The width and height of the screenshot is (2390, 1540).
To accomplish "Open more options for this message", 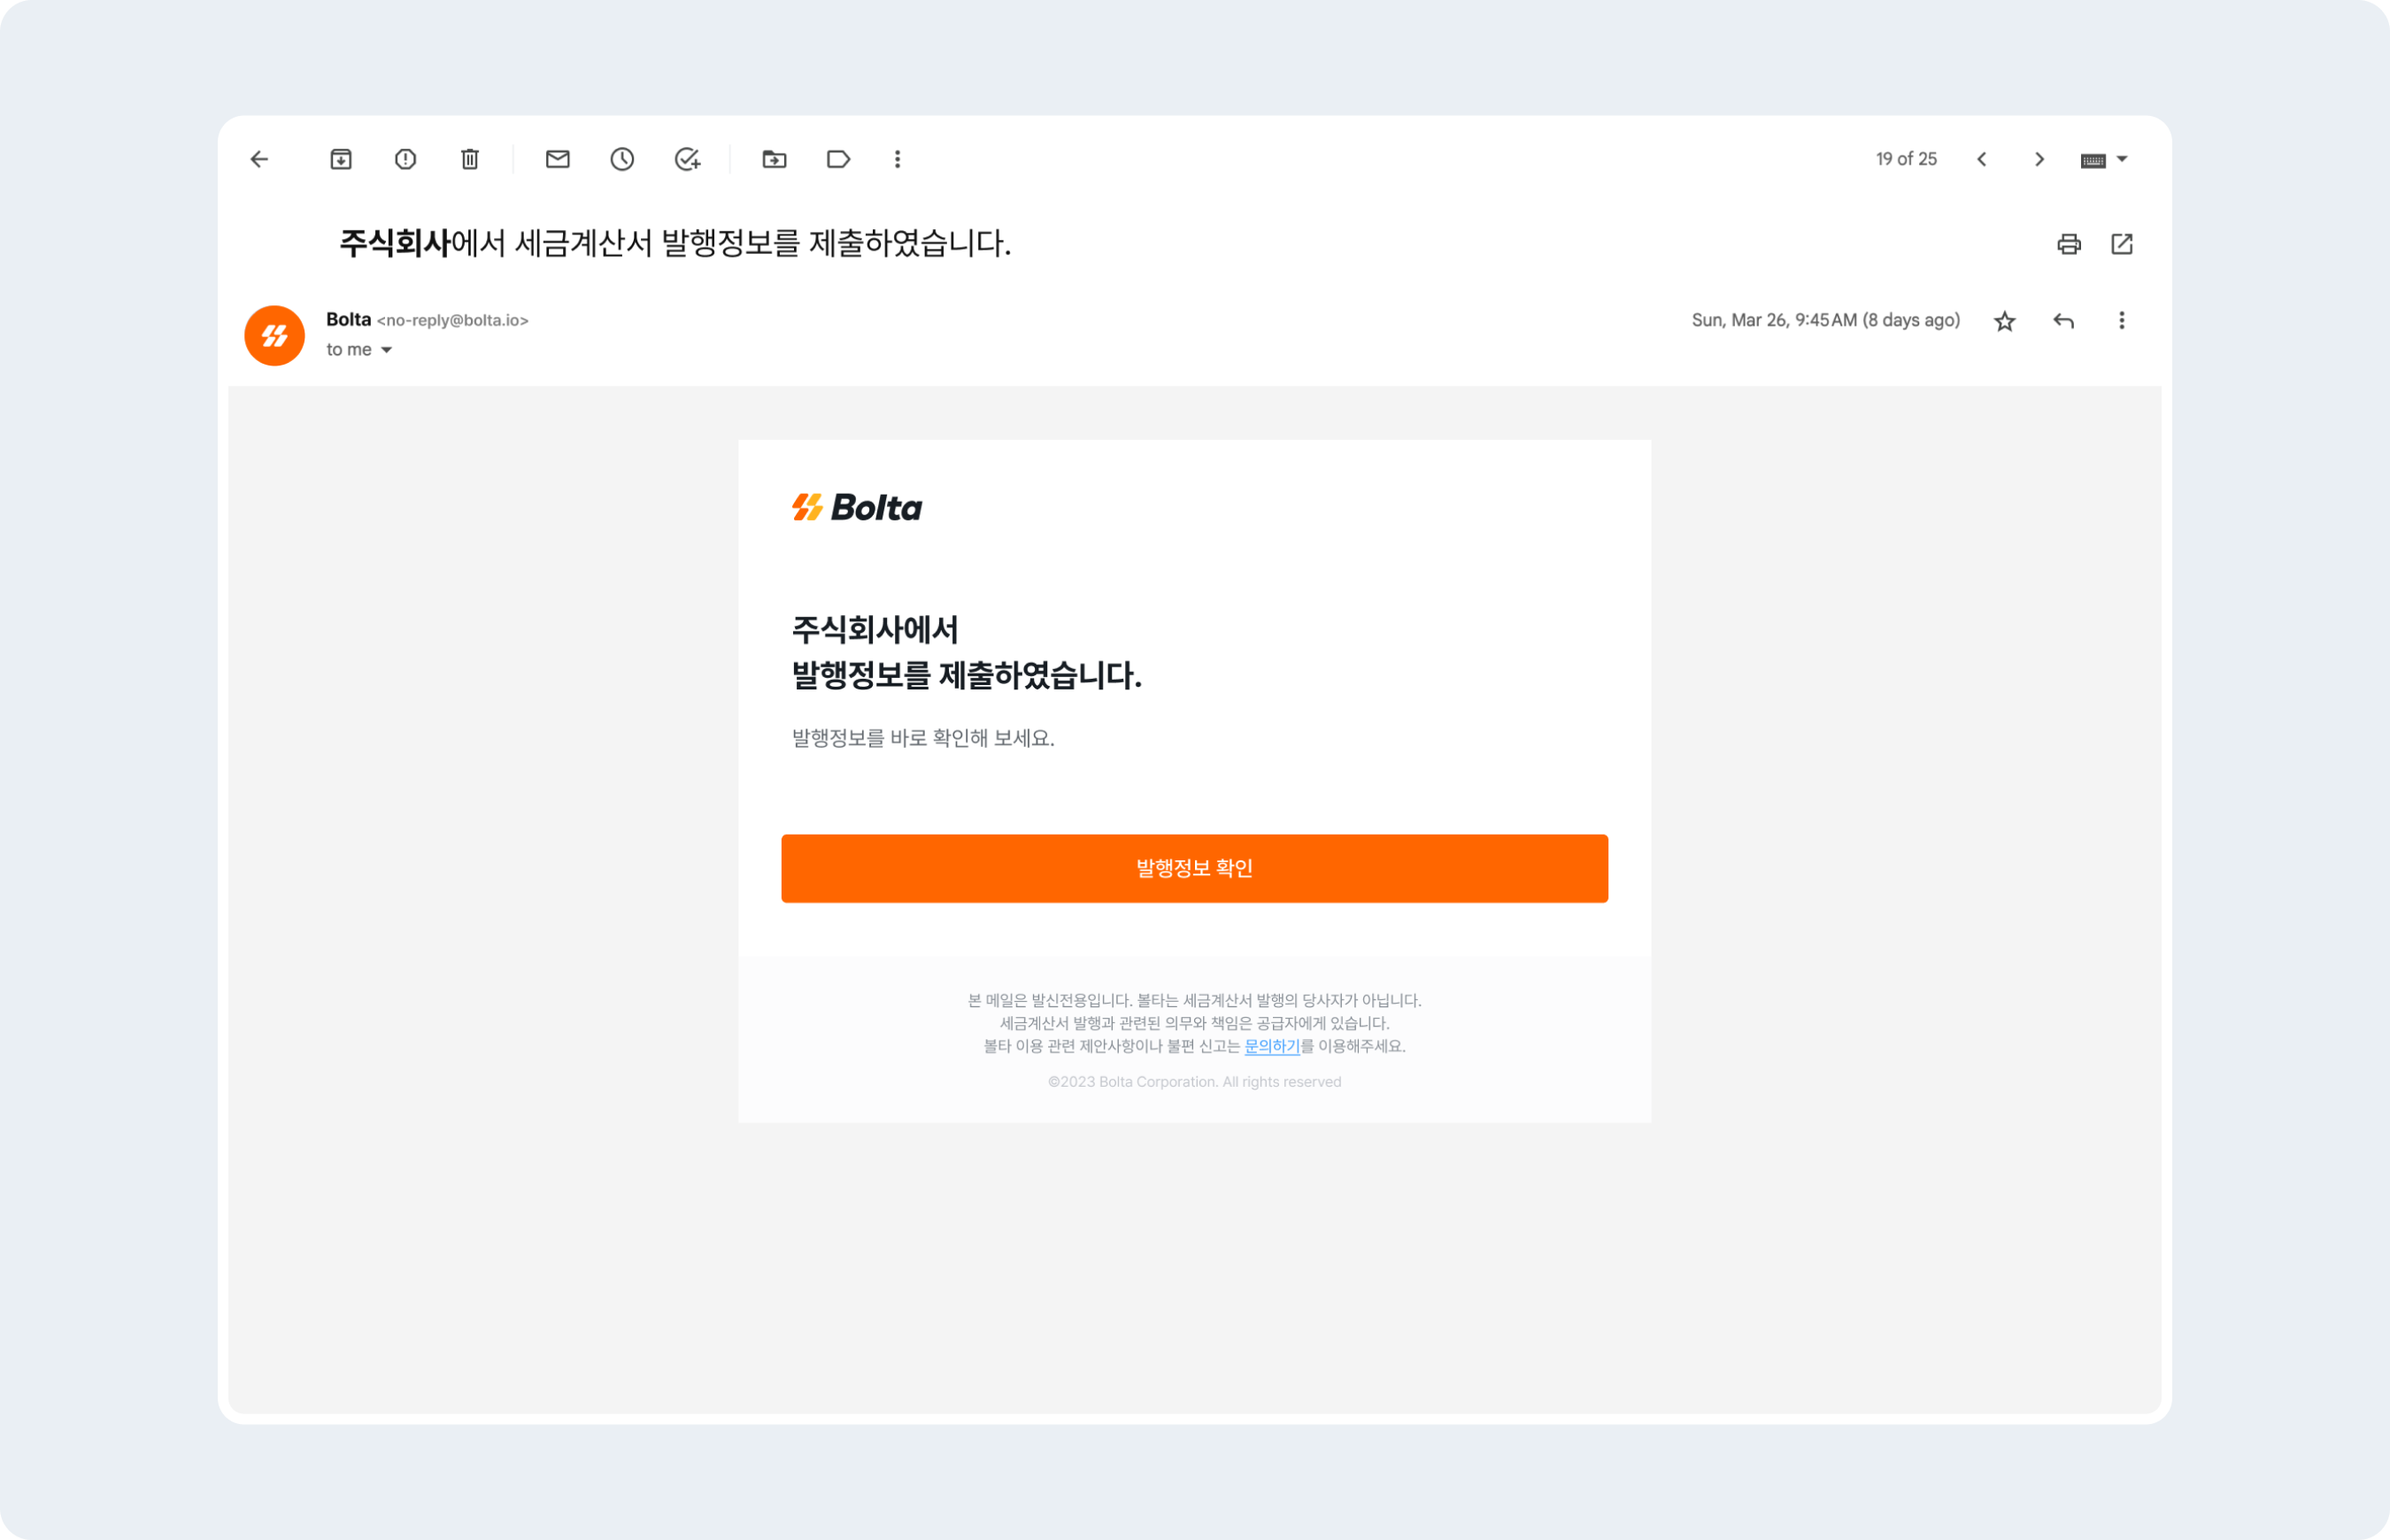I will coord(2120,320).
